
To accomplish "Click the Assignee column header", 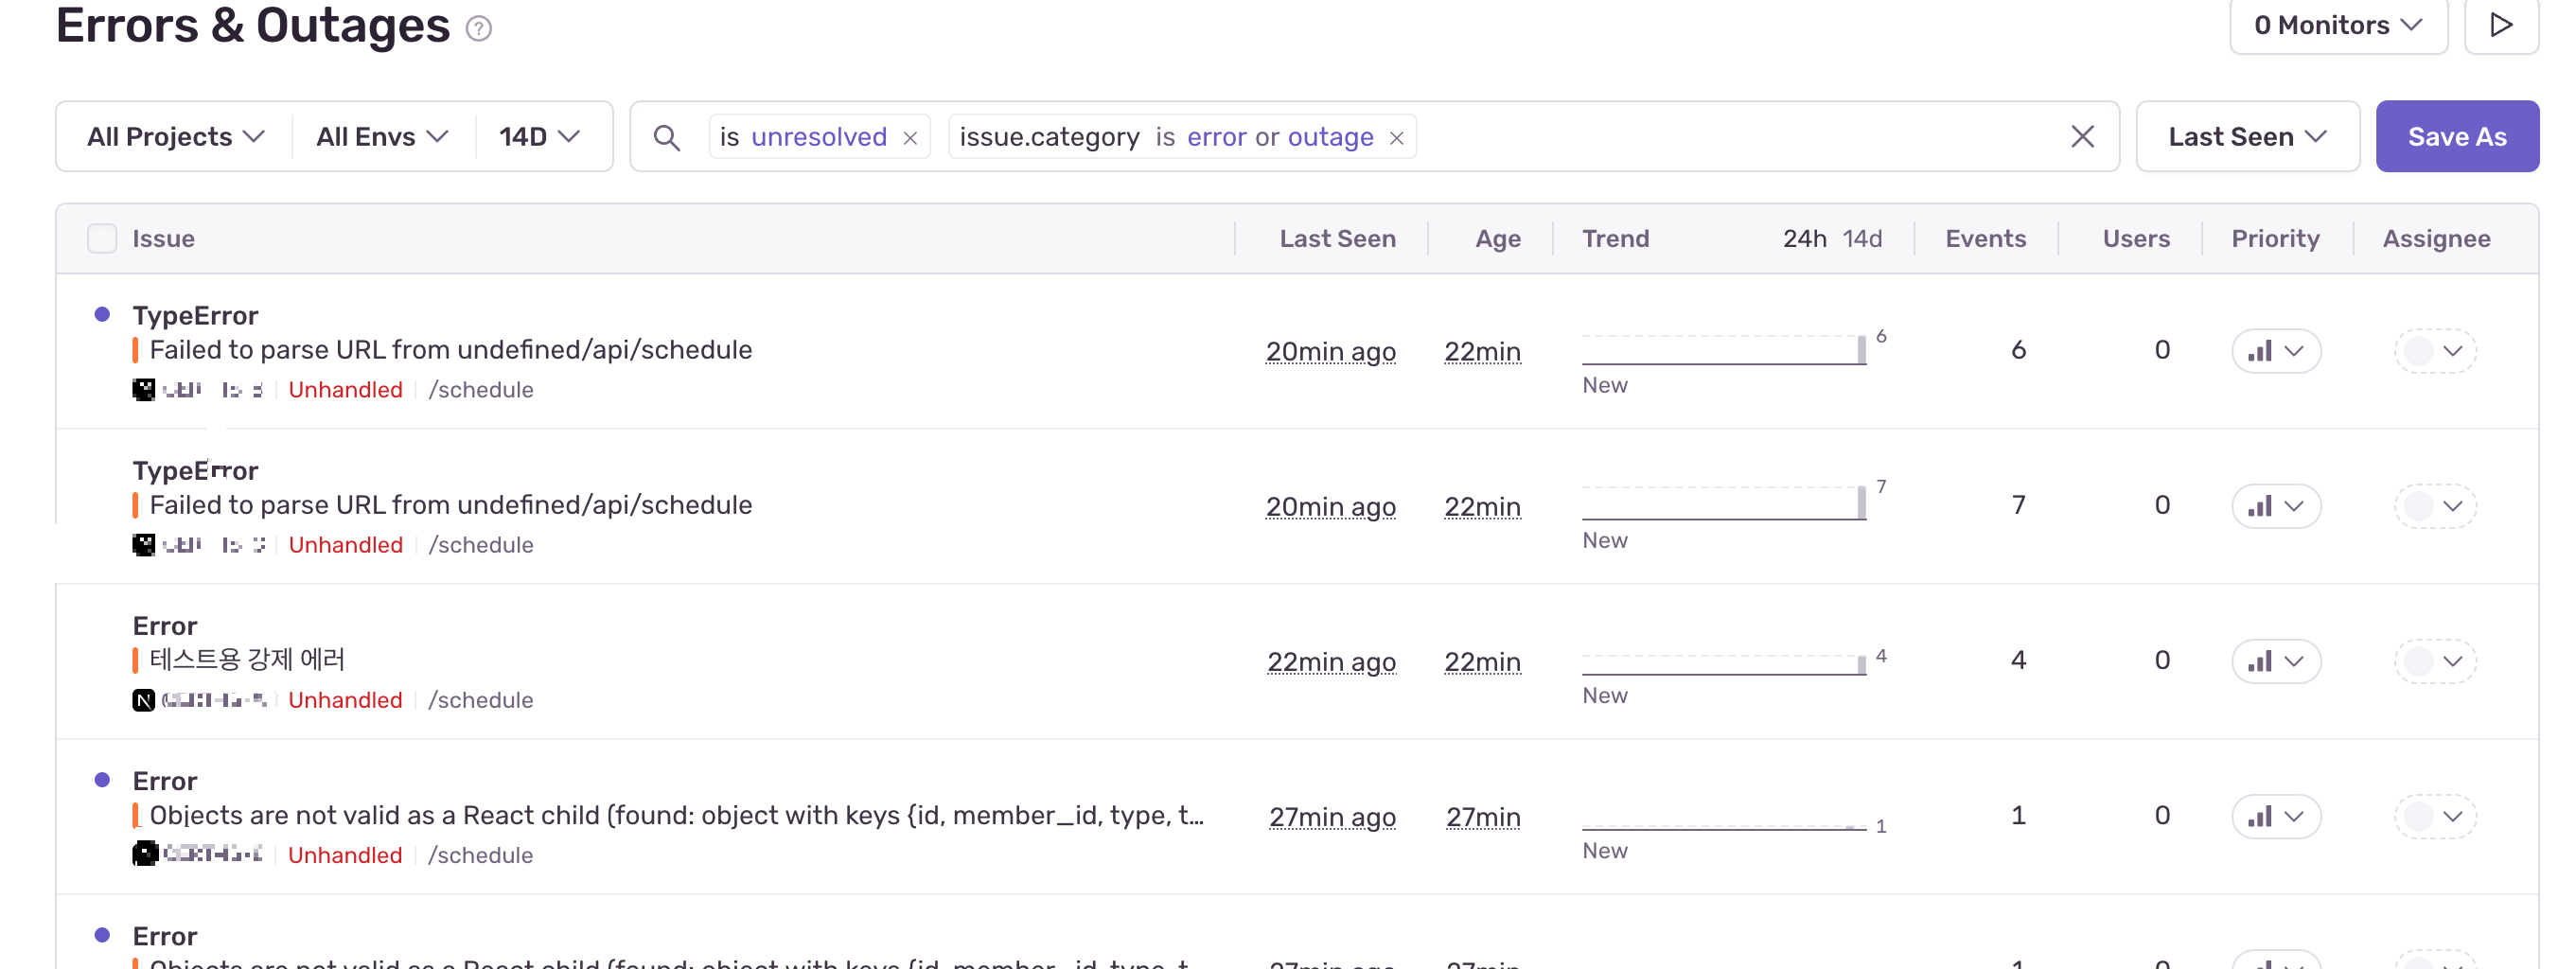I will pos(2436,238).
